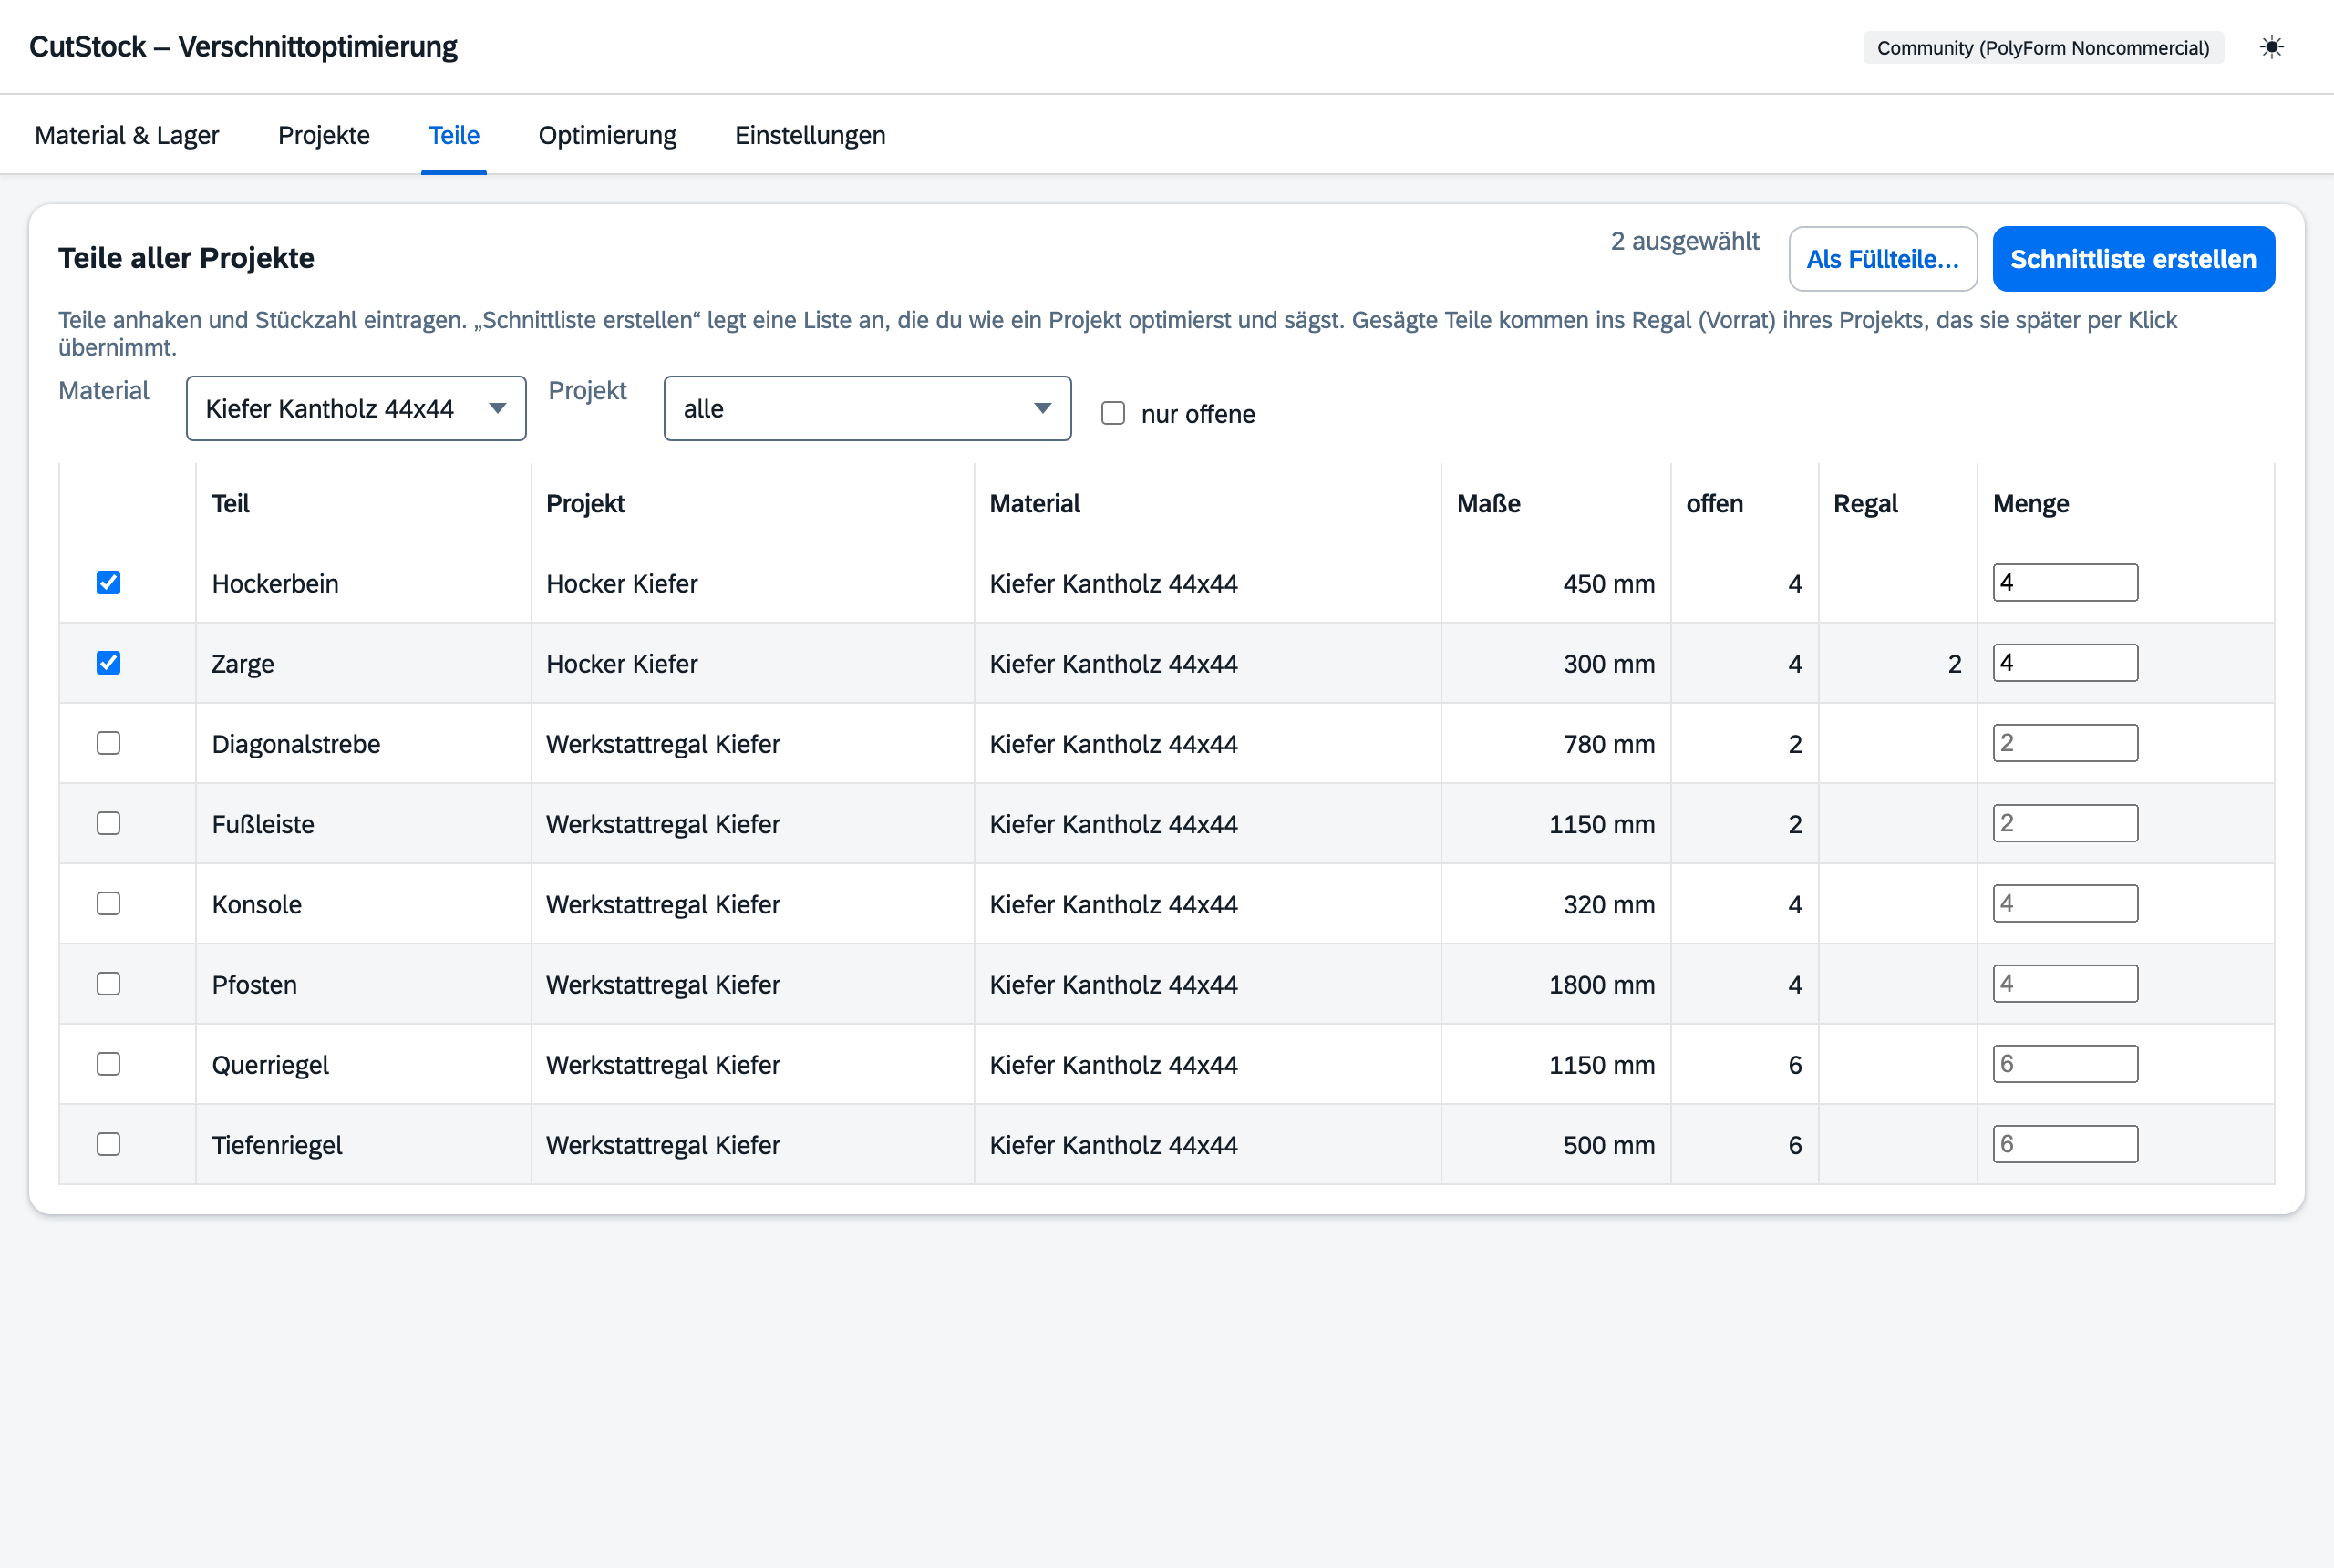Click the 'Als Füllteile...' button

[x=1882, y=259]
